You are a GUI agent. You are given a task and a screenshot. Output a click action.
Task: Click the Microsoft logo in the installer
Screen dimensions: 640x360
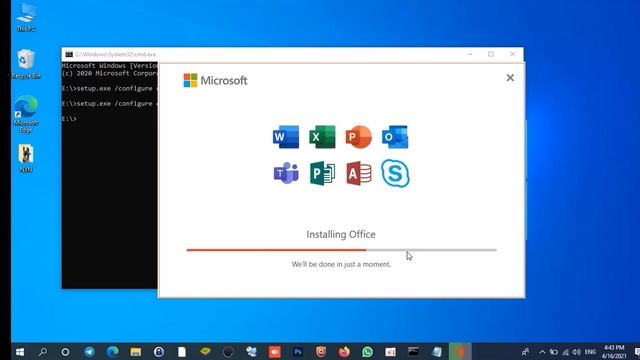215,80
